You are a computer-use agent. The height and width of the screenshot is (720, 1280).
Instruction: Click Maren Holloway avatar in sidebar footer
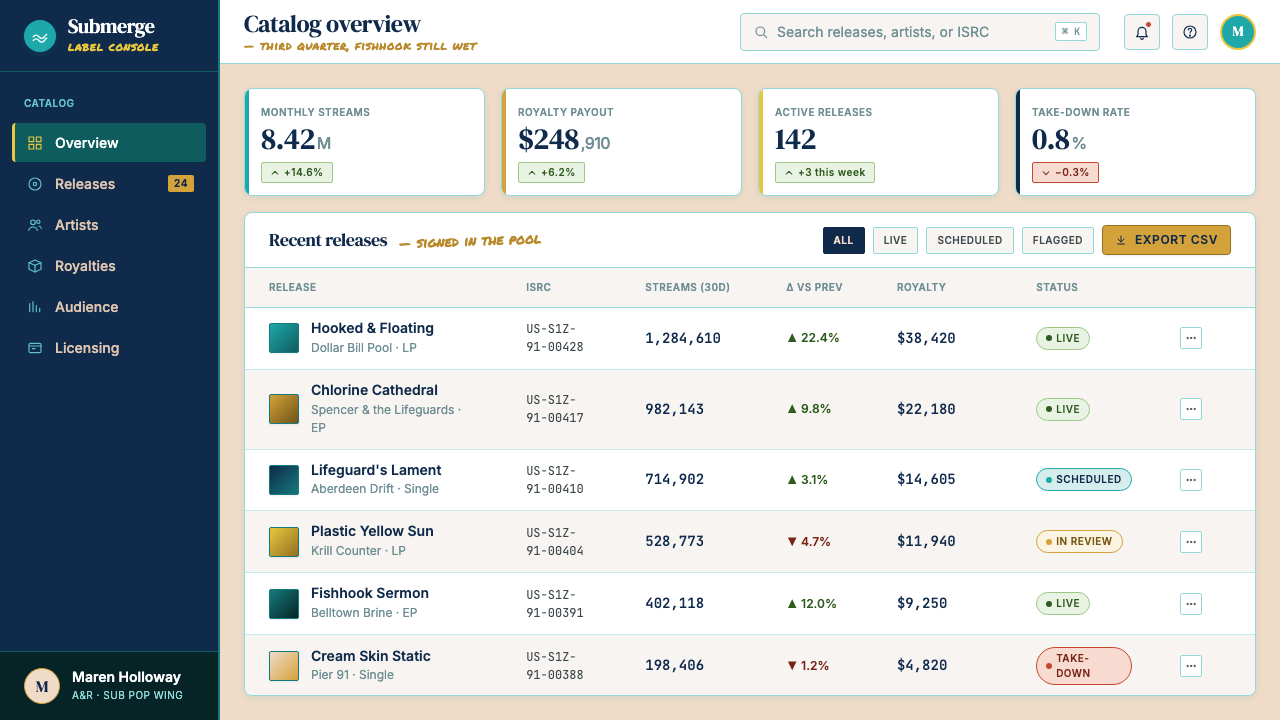click(42, 686)
